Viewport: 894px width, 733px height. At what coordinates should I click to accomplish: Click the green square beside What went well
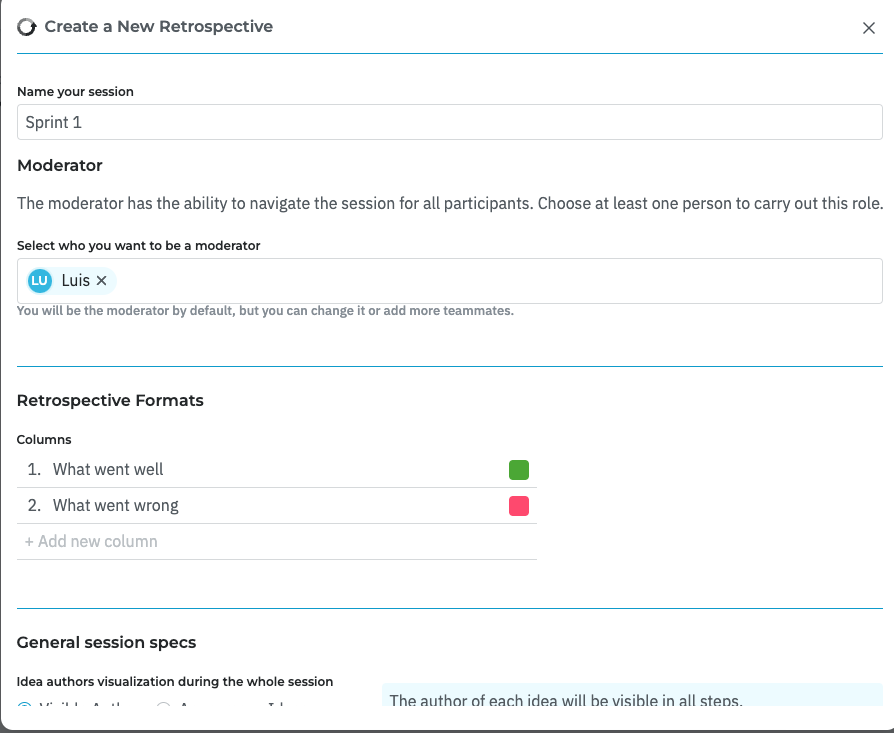[519, 469]
